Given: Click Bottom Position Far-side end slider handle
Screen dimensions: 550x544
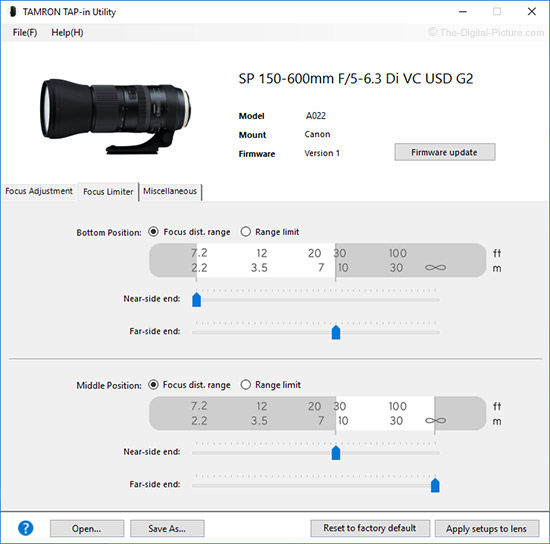Looking at the screenshot, I should 336,332.
